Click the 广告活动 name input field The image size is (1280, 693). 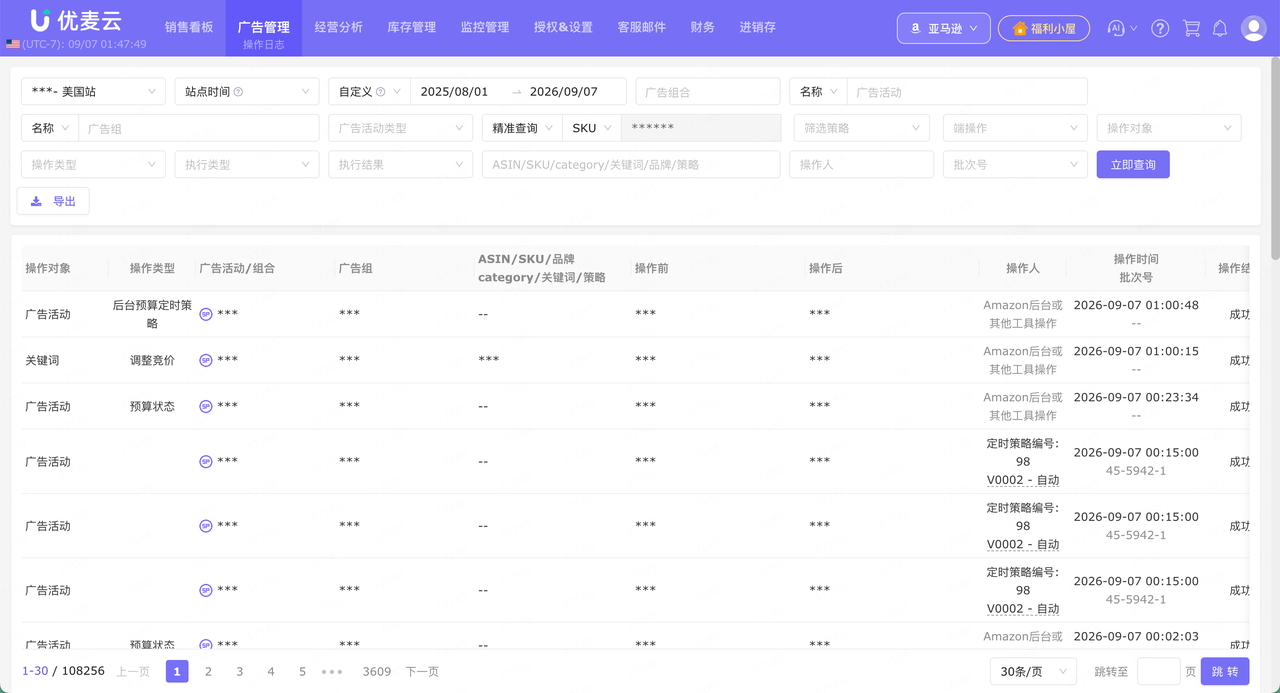coord(967,92)
